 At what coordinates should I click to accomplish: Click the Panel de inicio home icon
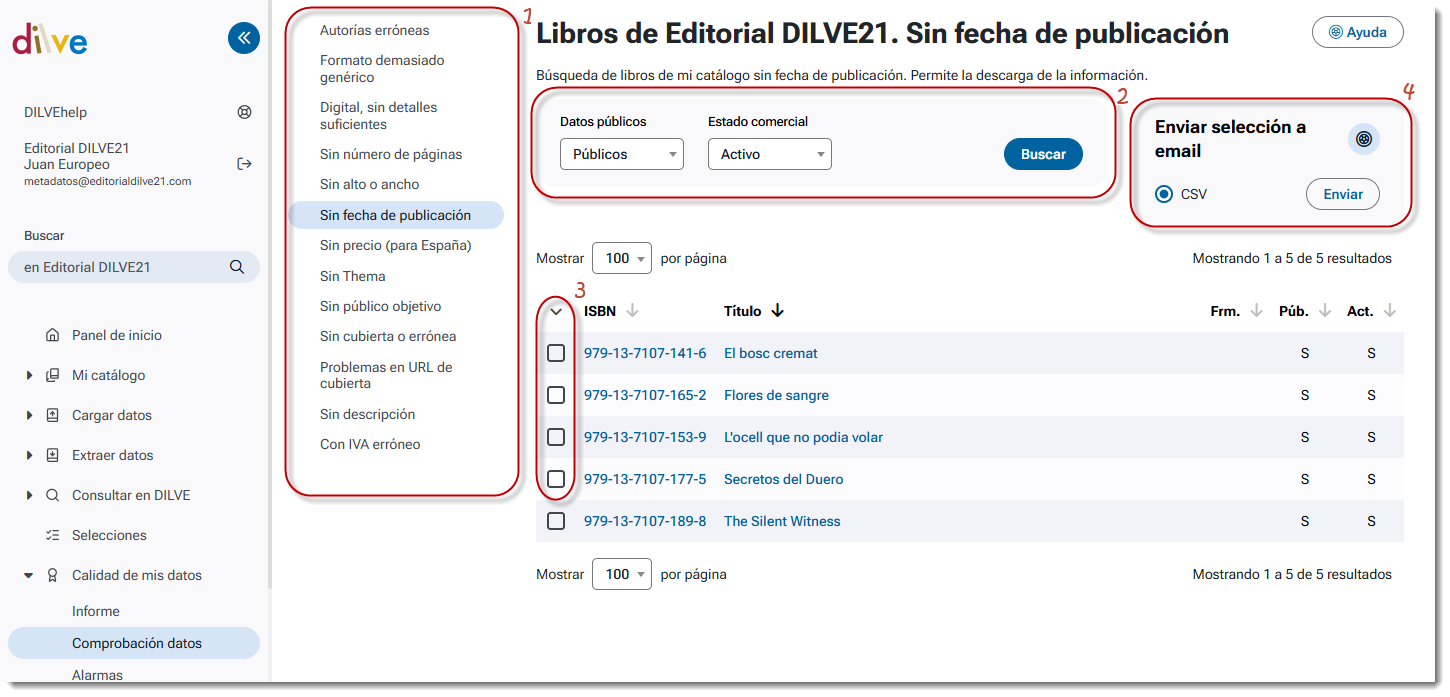tap(53, 335)
